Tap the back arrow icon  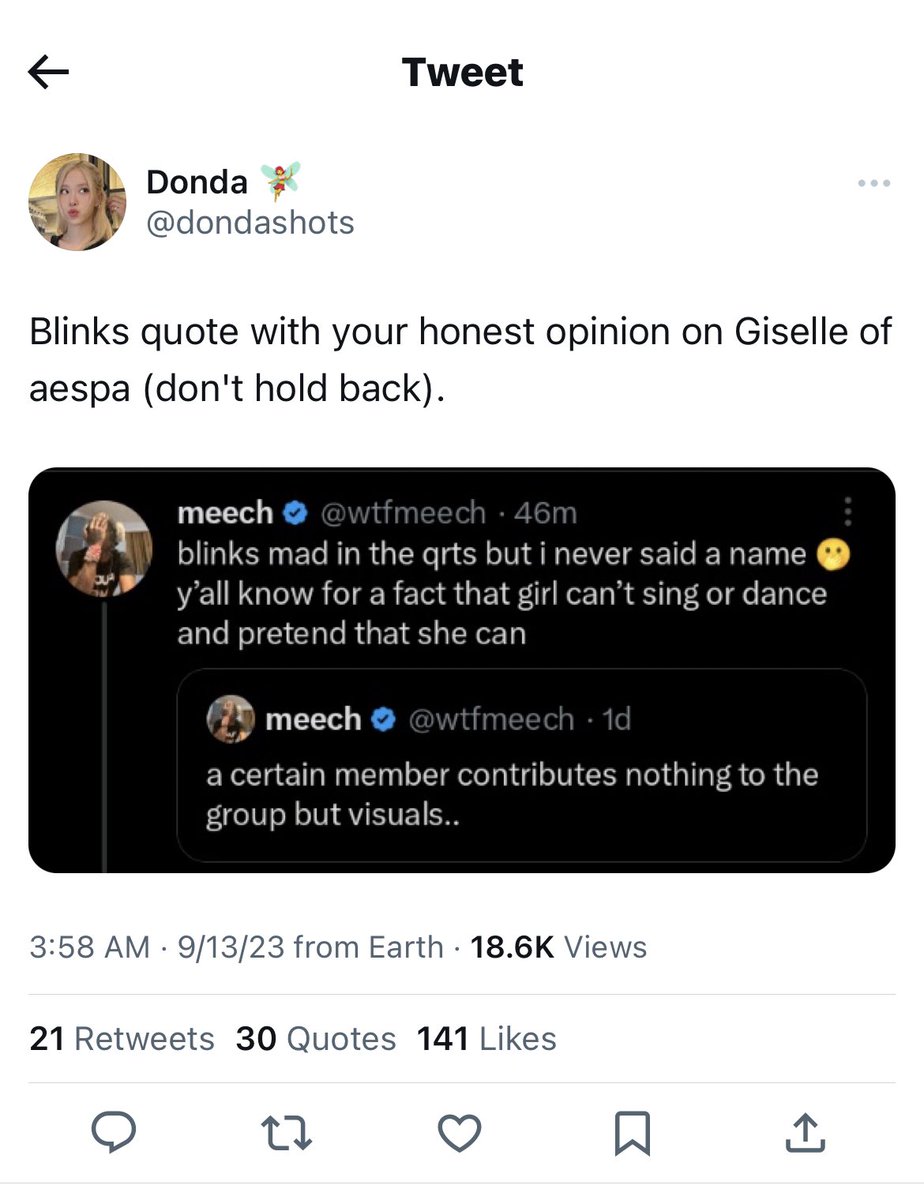tap(49, 72)
